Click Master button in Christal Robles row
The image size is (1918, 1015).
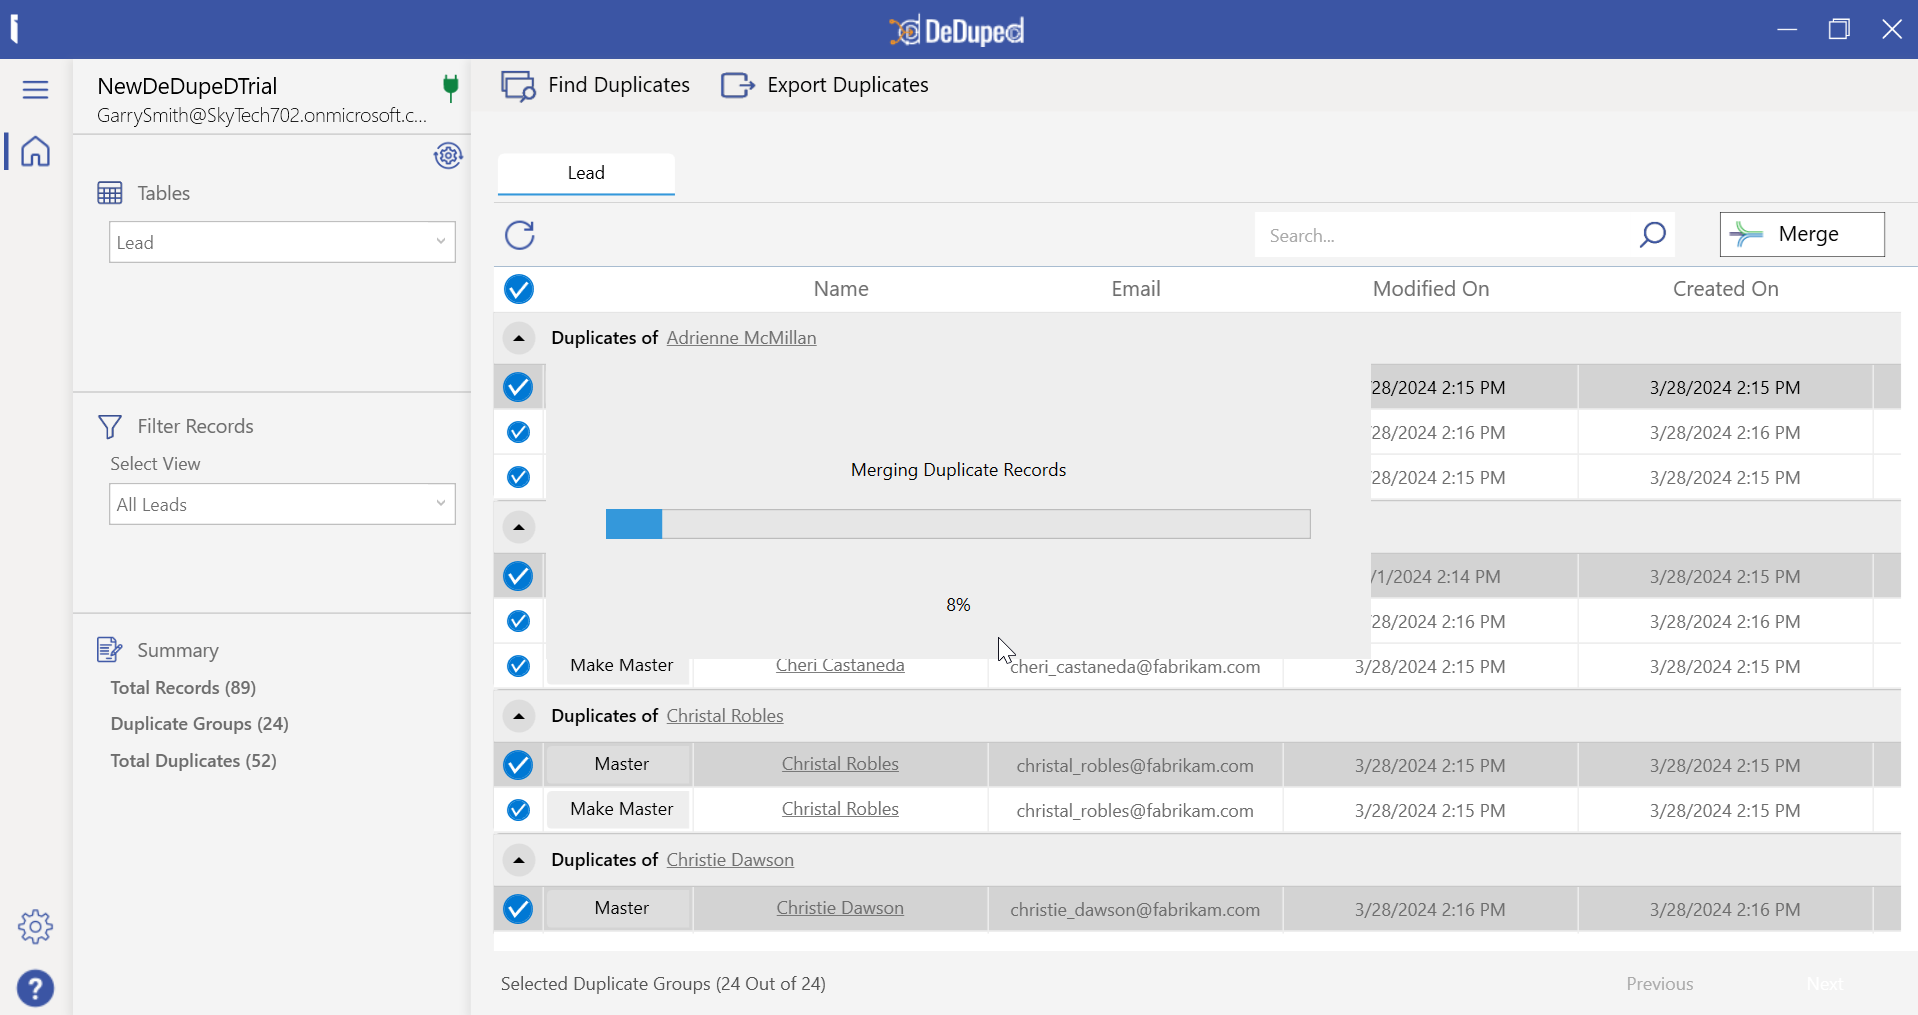point(621,764)
